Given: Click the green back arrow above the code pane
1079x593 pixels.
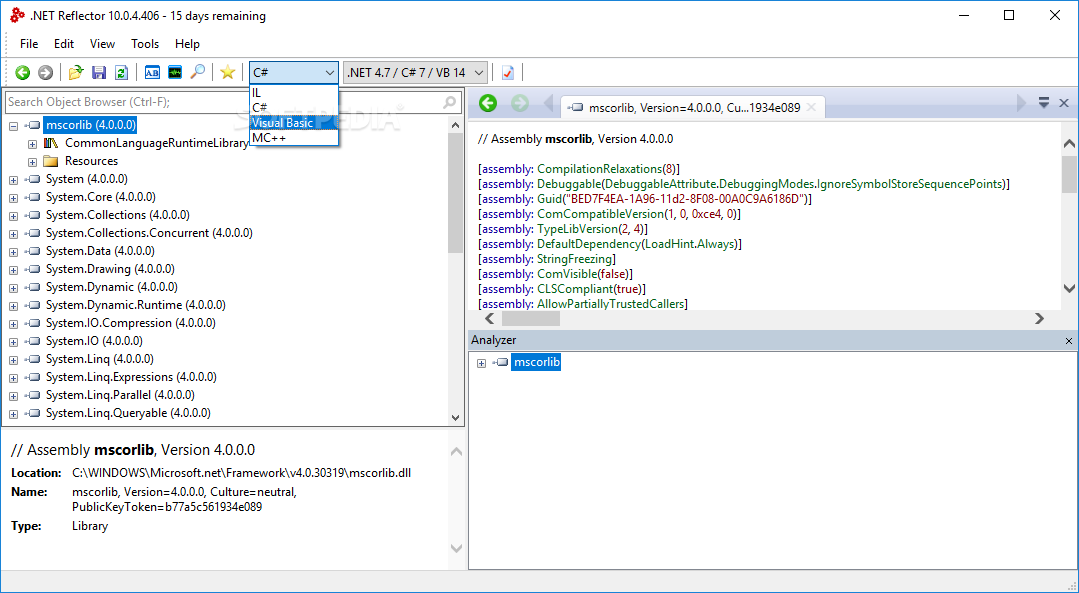Looking at the screenshot, I should pyautogui.click(x=488, y=103).
